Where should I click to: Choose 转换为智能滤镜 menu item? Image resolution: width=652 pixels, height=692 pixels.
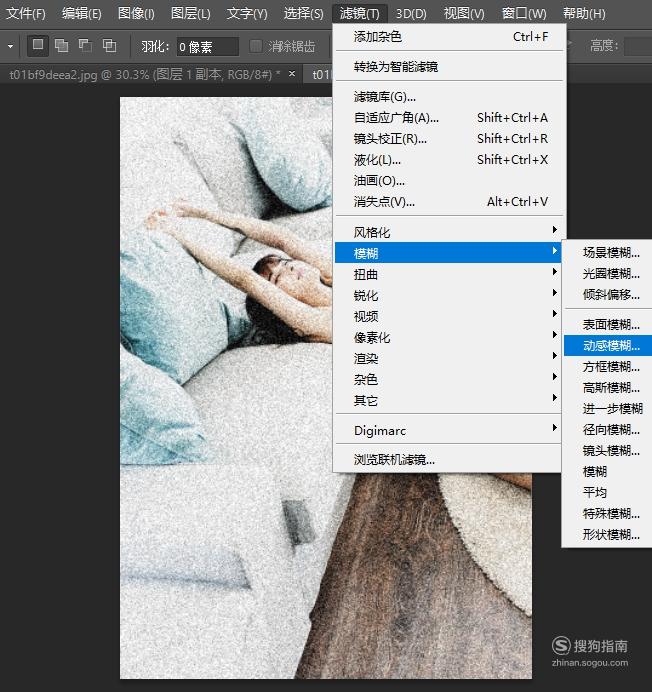point(449,67)
